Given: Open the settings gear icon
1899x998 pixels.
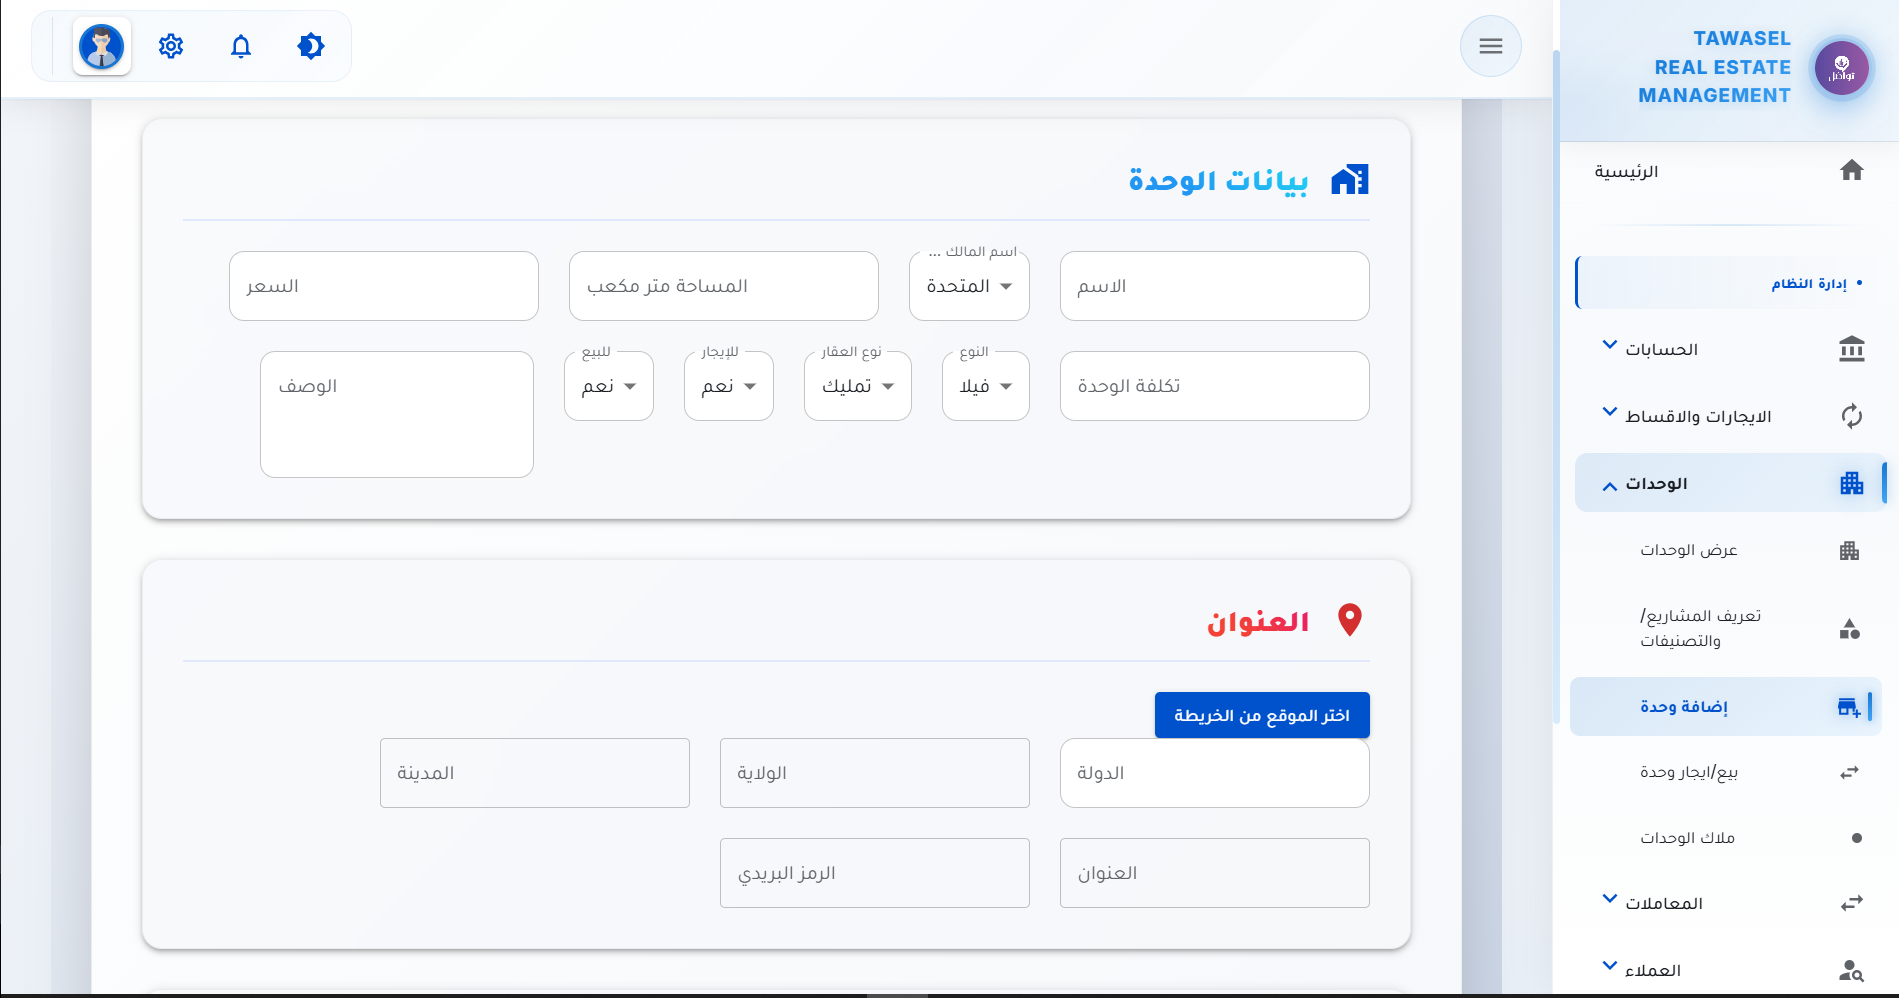Looking at the screenshot, I should click(171, 46).
